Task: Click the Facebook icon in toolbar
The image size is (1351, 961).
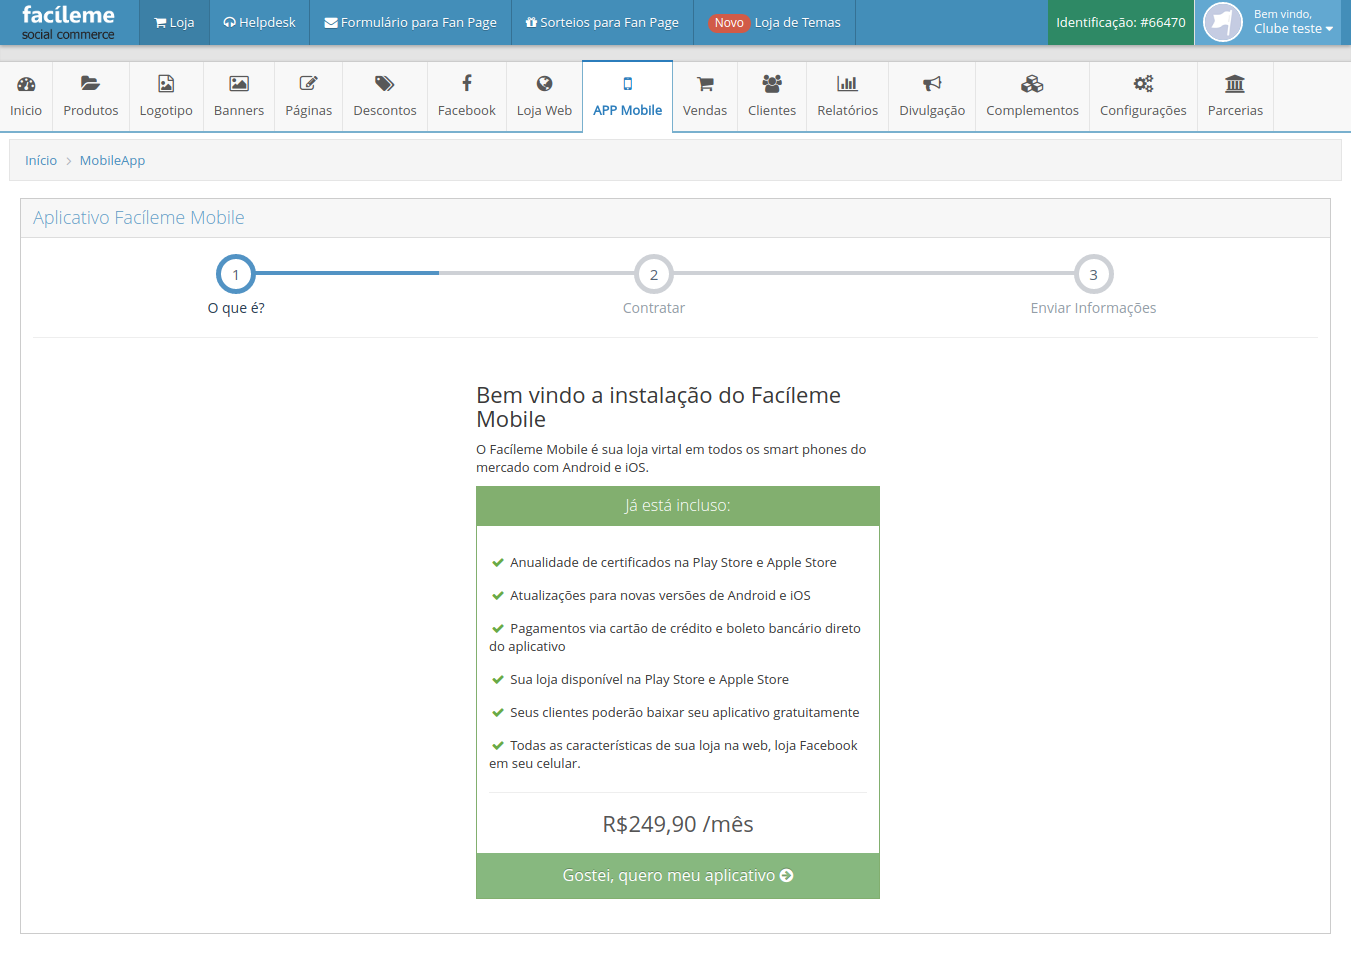Action: tap(467, 84)
